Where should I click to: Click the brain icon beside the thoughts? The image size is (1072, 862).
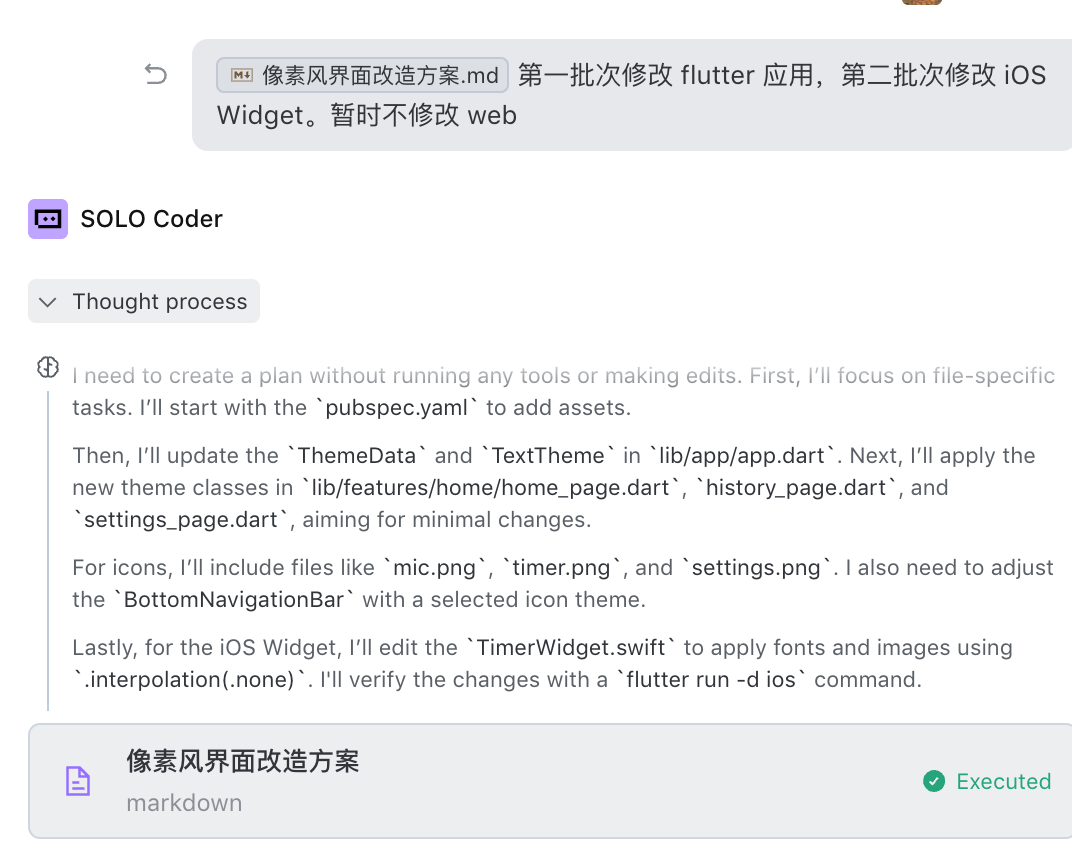[48, 367]
